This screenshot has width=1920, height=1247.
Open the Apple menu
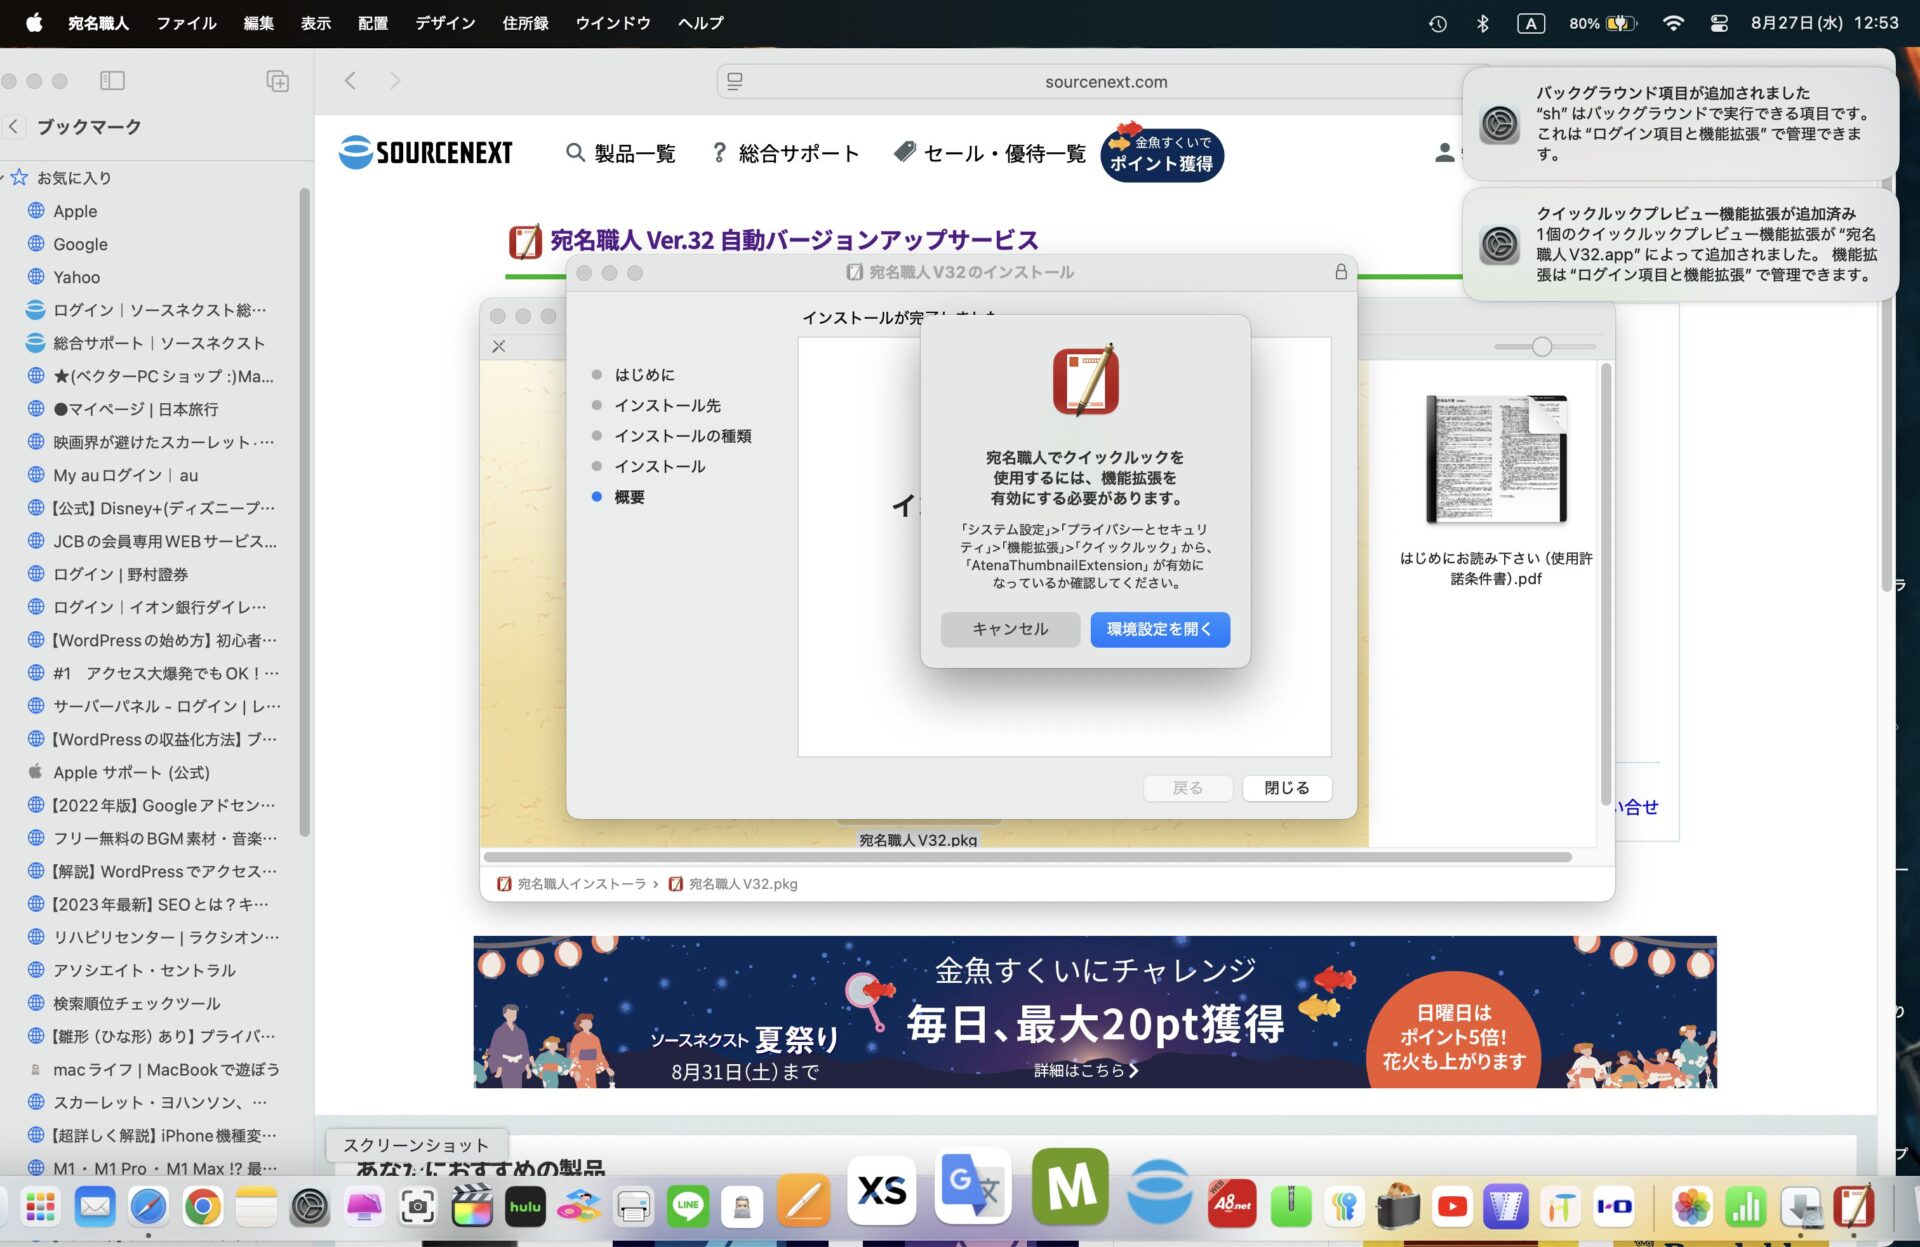(x=34, y=23)
